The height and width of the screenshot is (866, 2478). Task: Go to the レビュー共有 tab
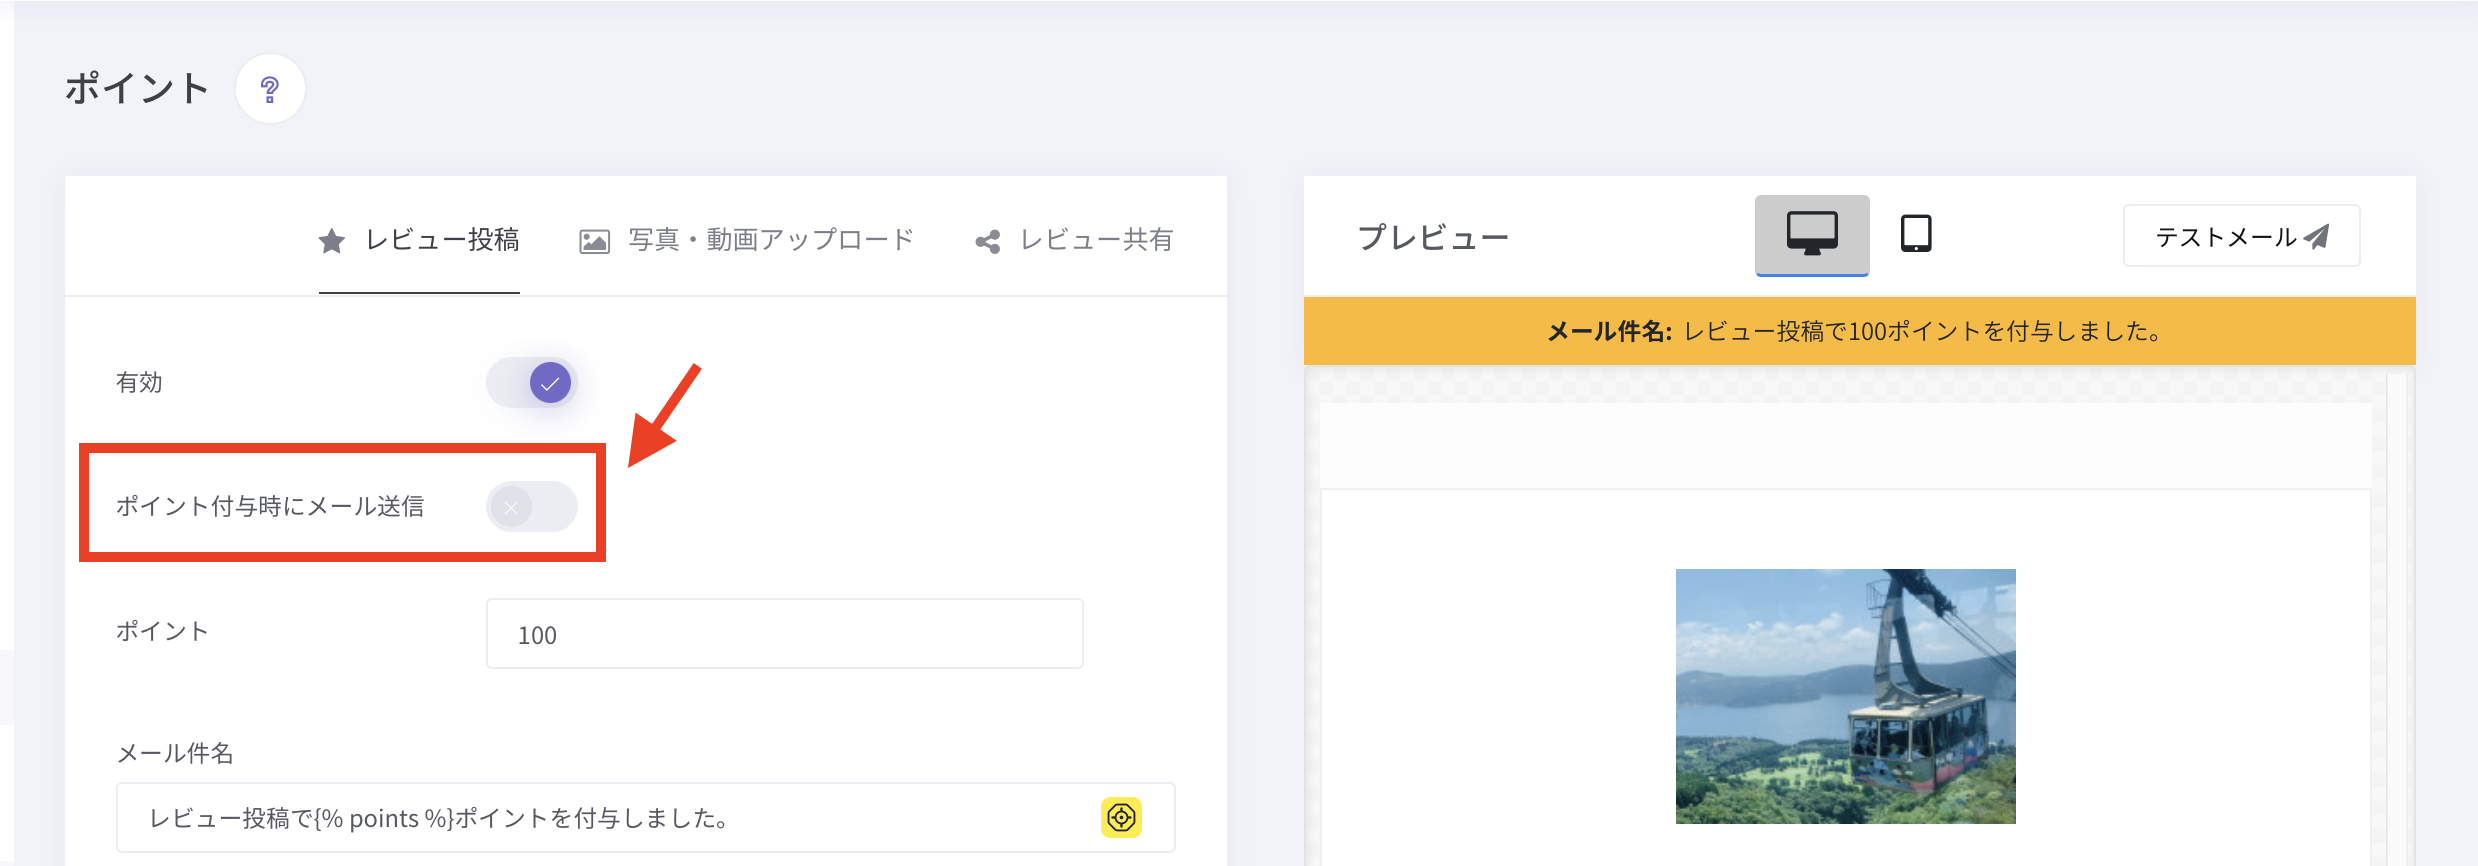1096,240
